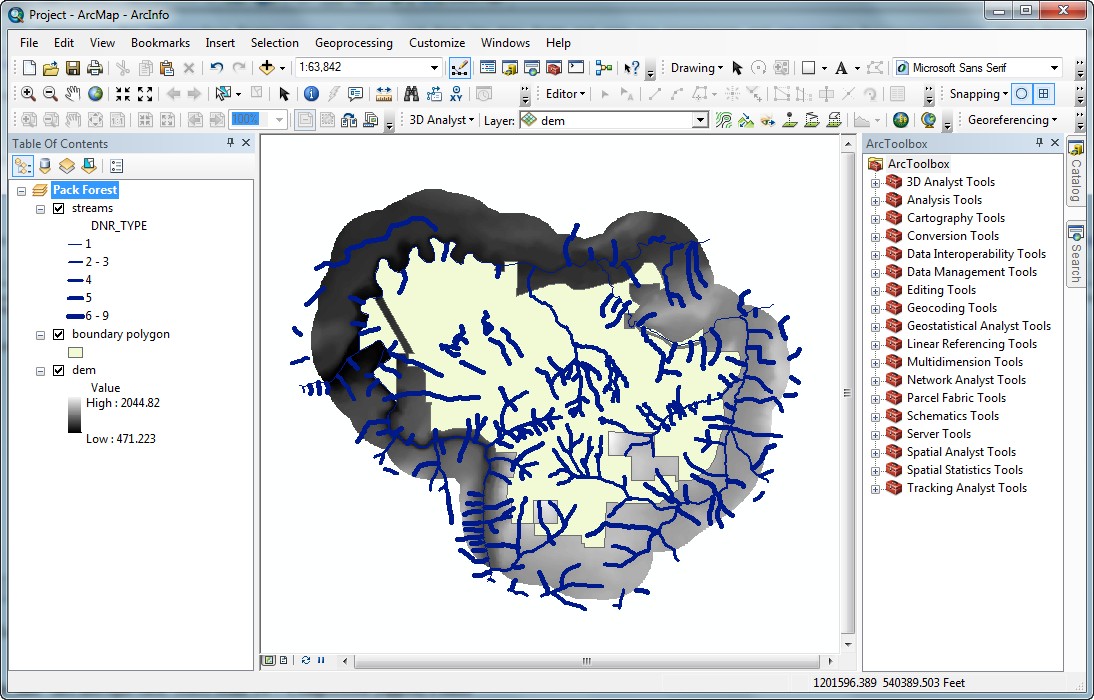Turn off the dem layer checkbox
The height and width of the screenshot is (700, 1094).
[58, 370]
